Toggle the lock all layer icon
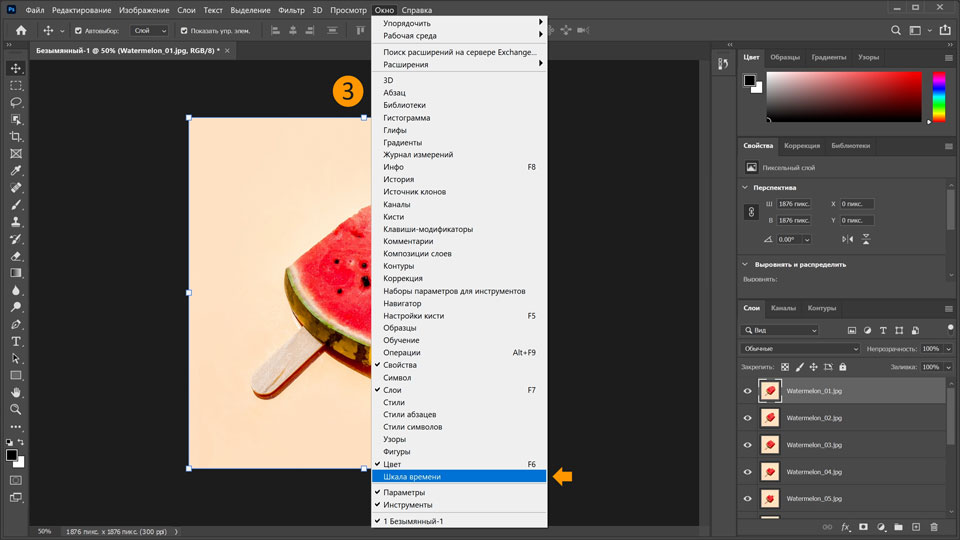The image size is (960, 540). click(842, 367)
